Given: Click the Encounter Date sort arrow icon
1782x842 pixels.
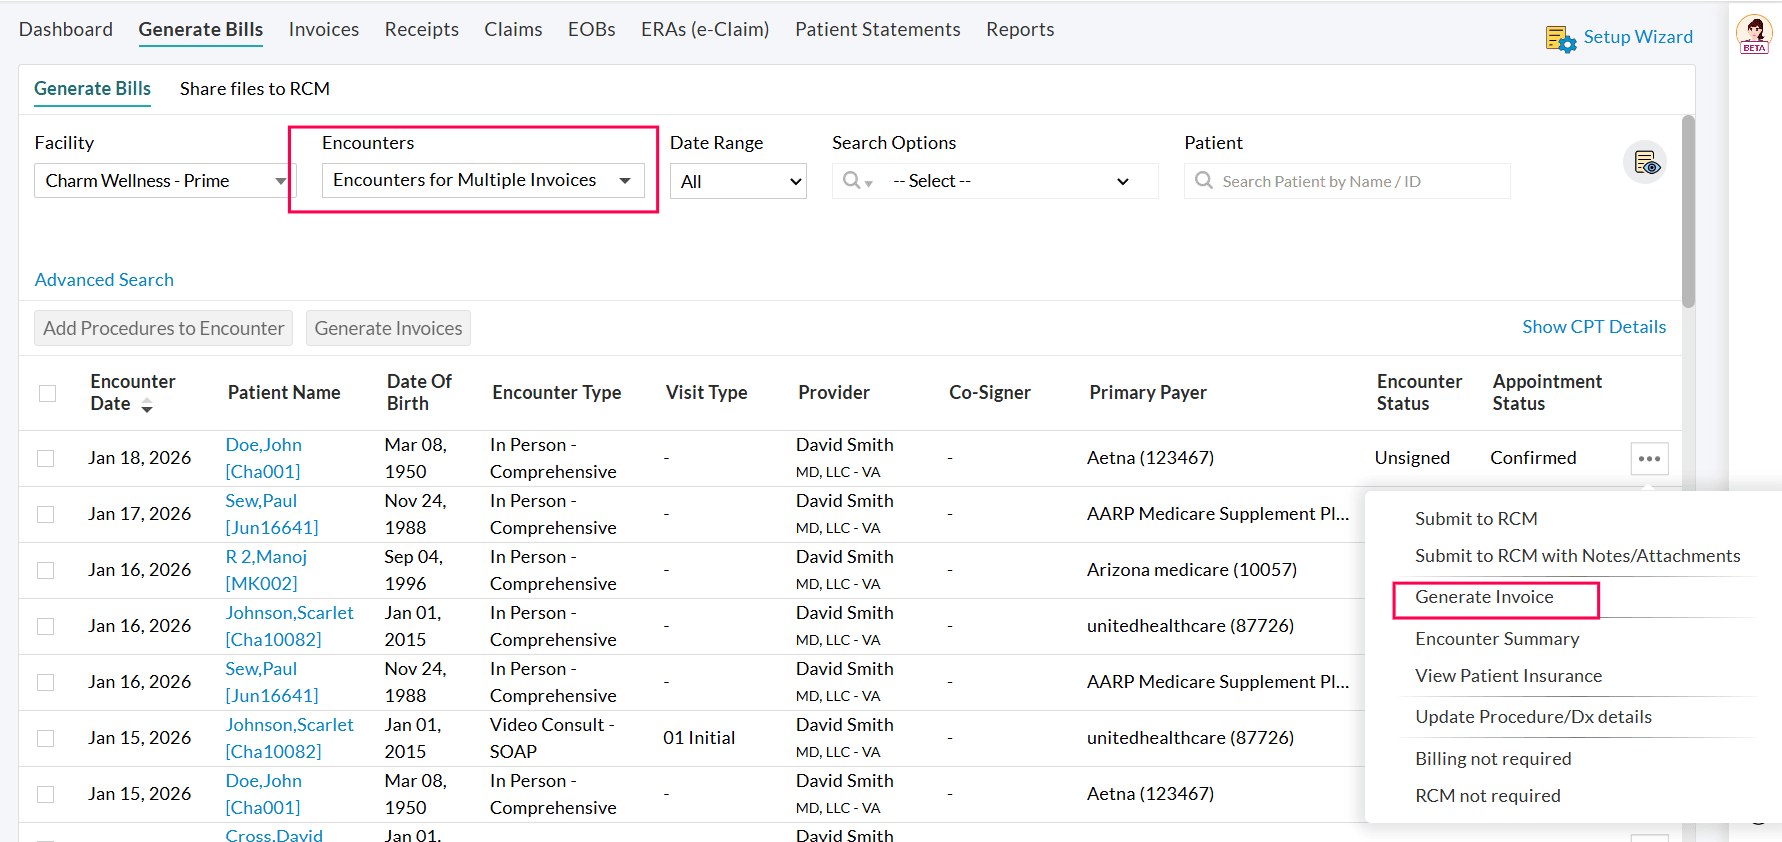Looking at the screenshot, I should pos(147,405).
